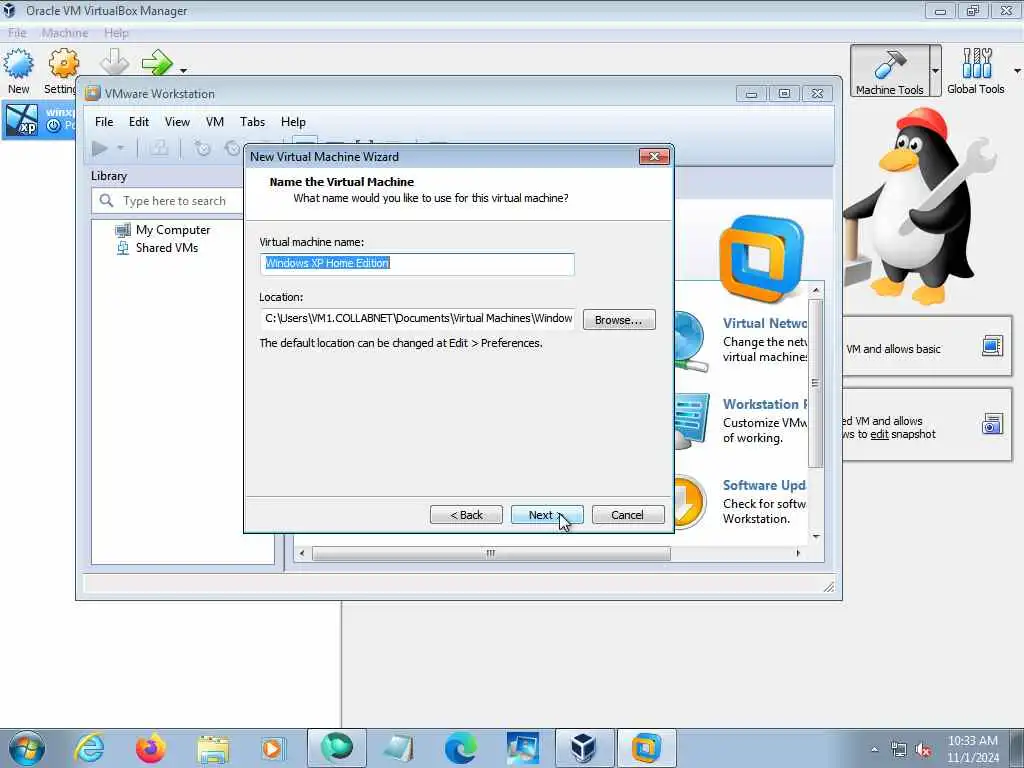Open Virtual Network link on VMware home
Image resolution: width=1024 pixels, height=768 pixels.
coord(765,323)
